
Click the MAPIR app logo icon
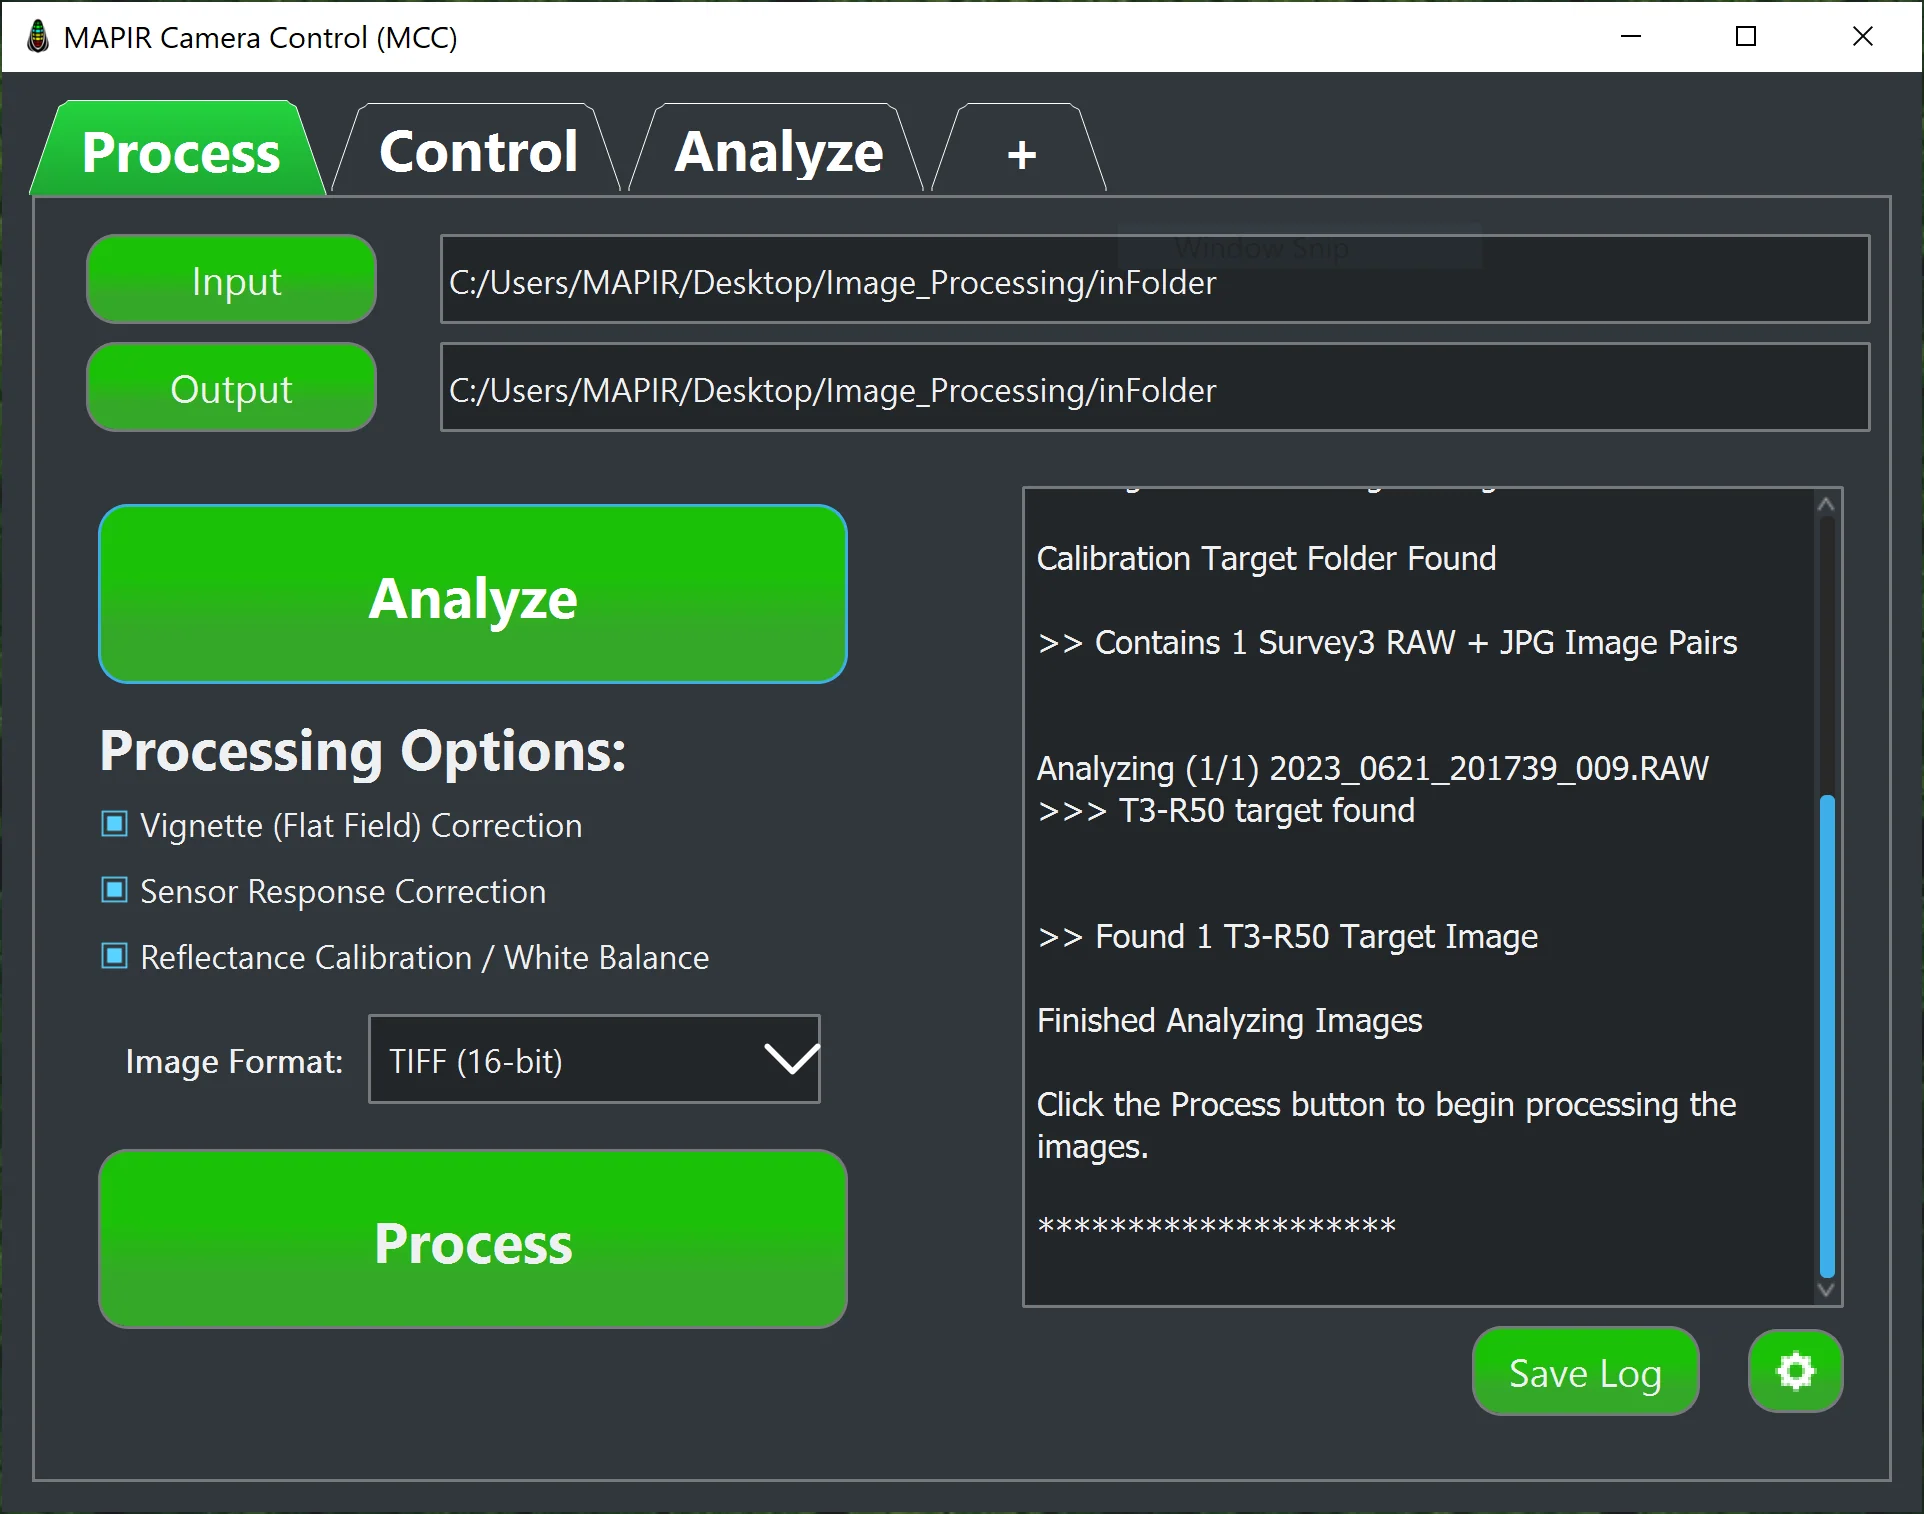pyautogui.click(x=38, y=37)
